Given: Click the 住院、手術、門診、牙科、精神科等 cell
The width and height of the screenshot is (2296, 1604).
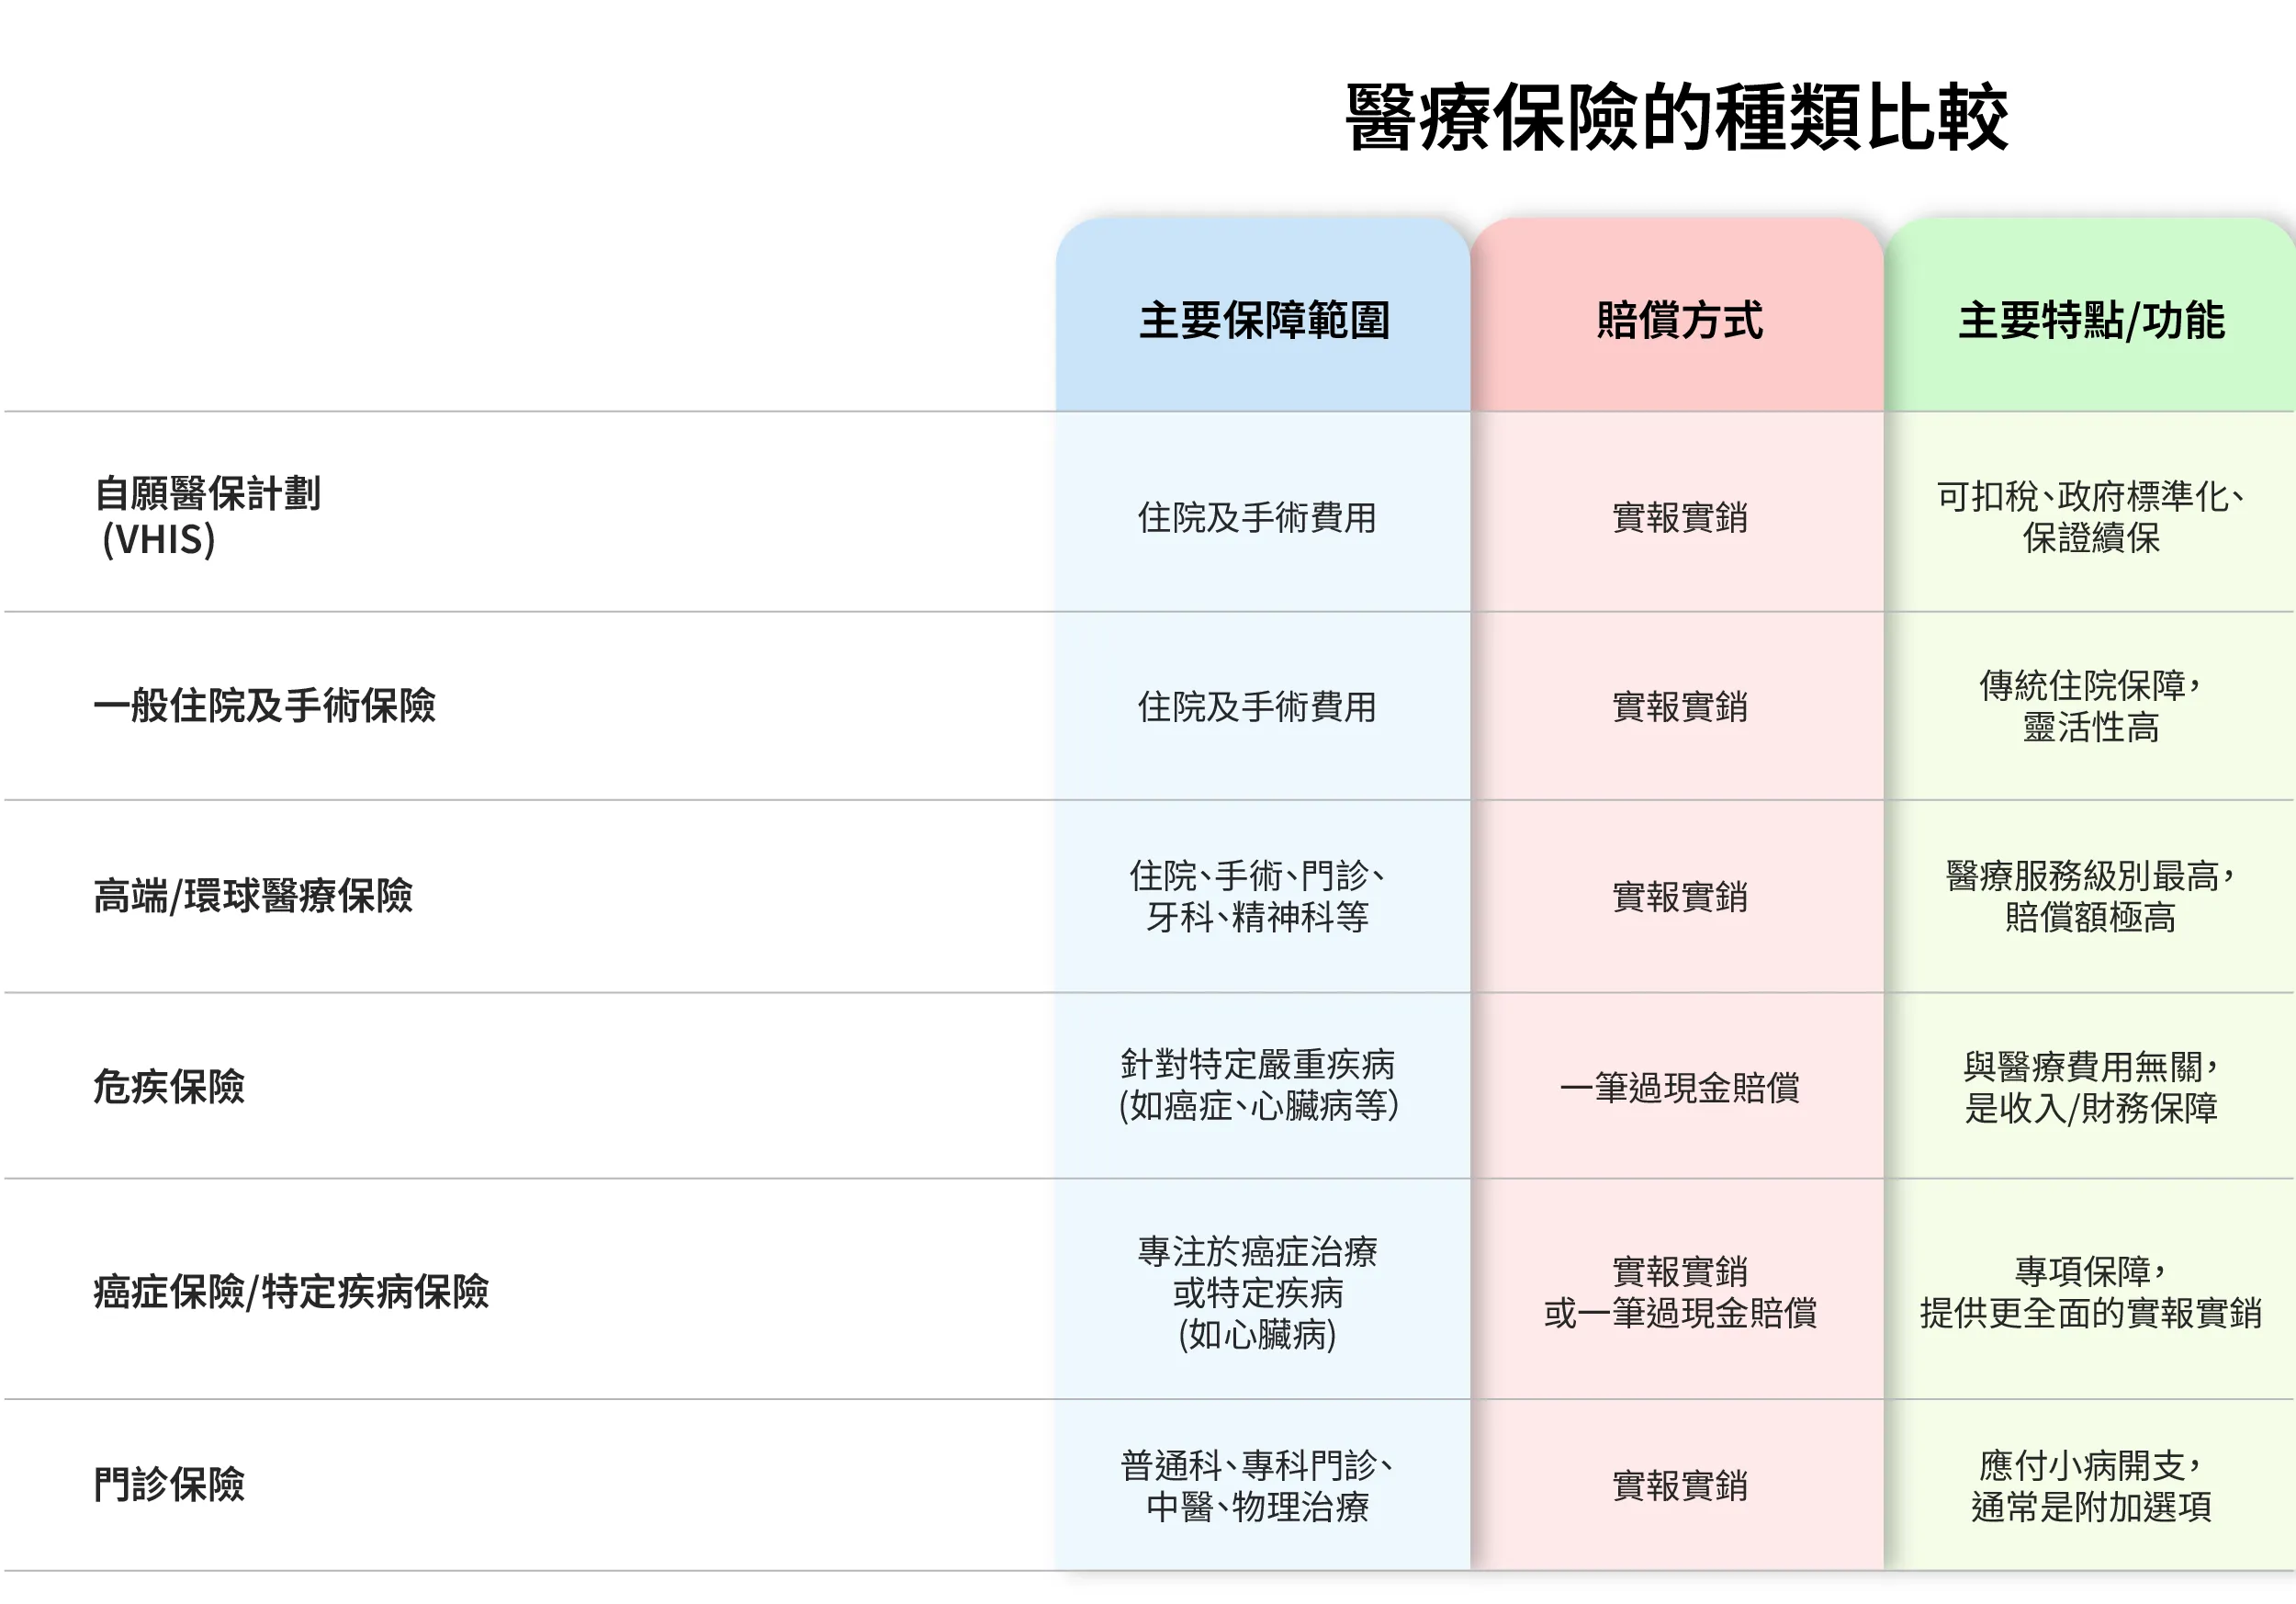Looking at the screenshot, I should coord(1258,896).
